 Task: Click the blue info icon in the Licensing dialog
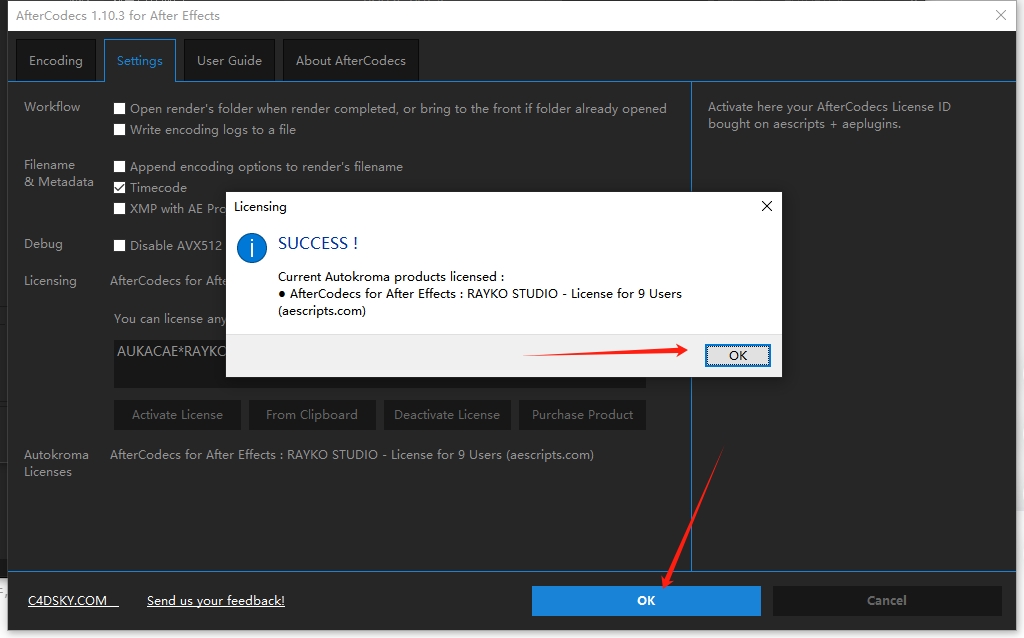tap(251, 248)
